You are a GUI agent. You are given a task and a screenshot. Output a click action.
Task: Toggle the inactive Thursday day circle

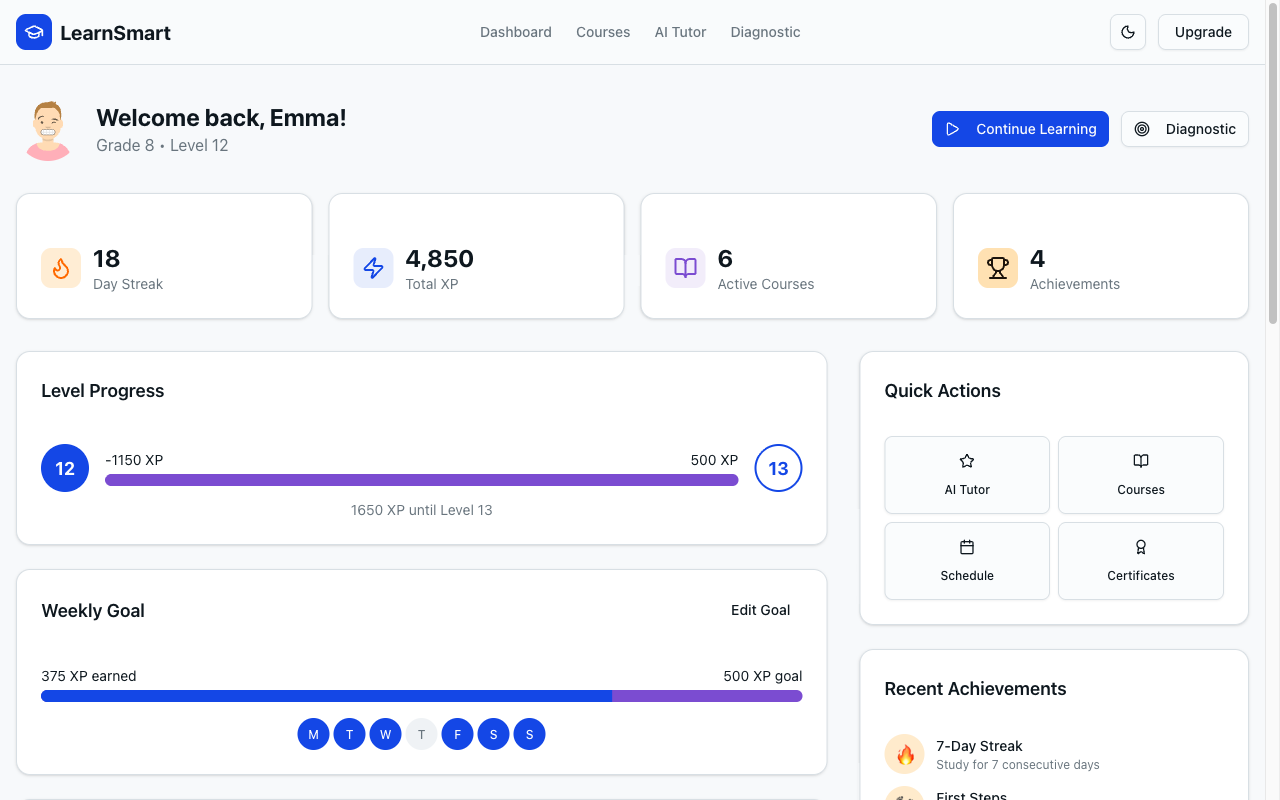(421, 735)
